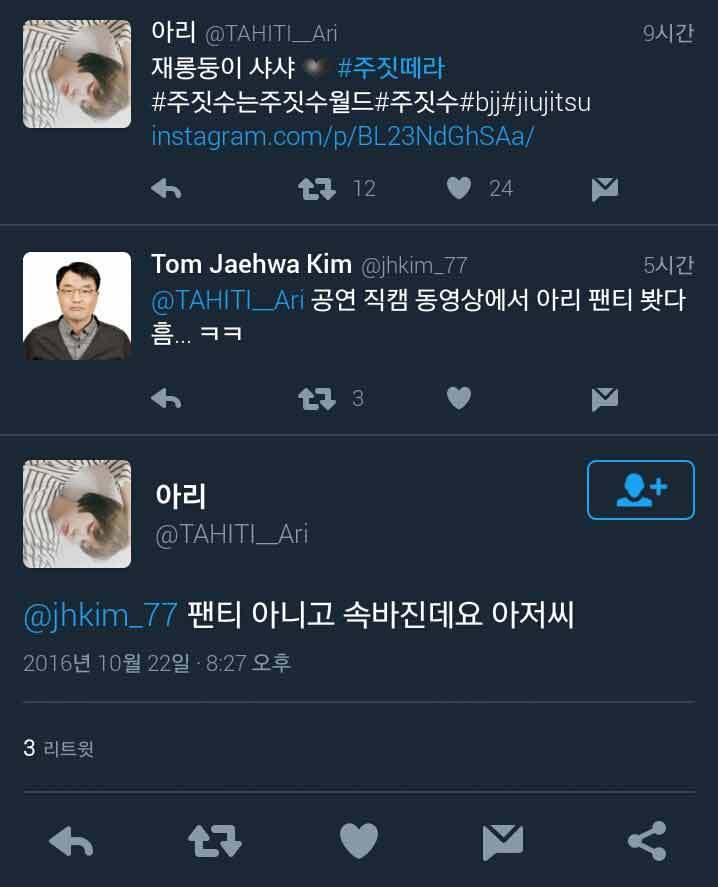
Task: Click the retweet icon showing 12 retweets
Action: (x=317, y=187)
